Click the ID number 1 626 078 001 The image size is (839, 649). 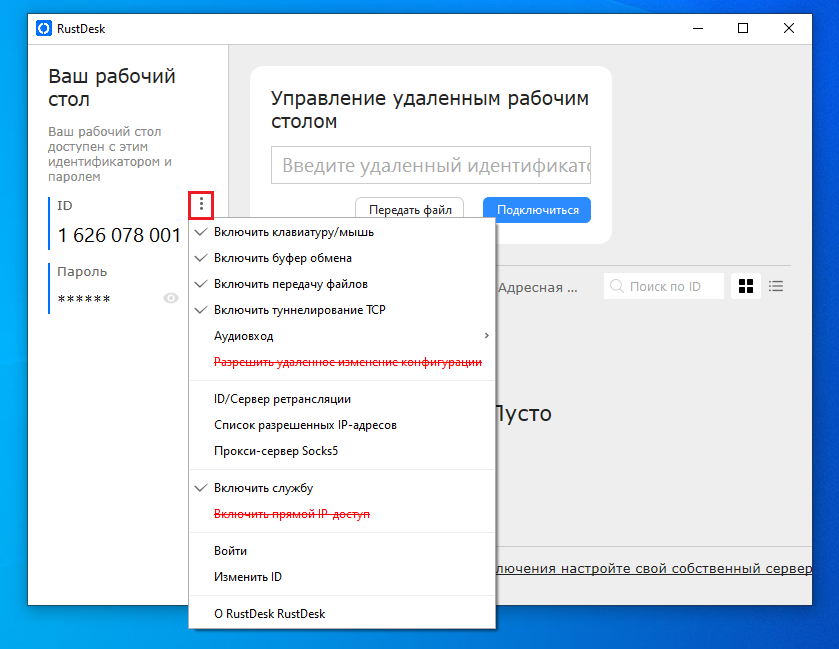click(x=119, y=235)
